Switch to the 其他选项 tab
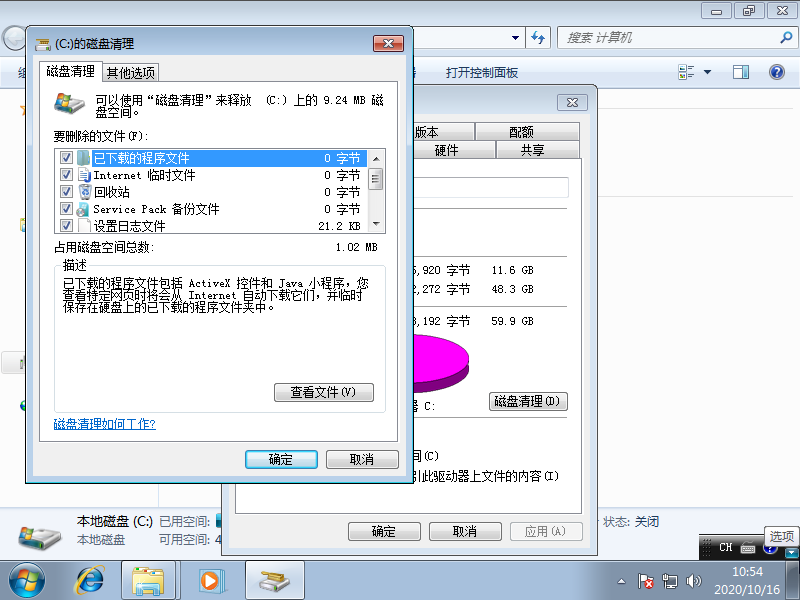The width and height of the screenshot is (800, 600). 131,72
